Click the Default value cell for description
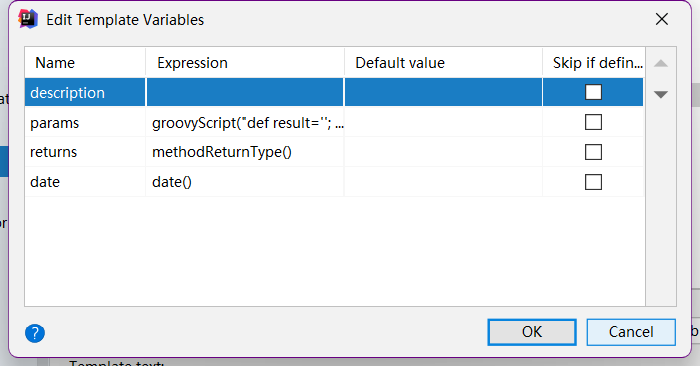 (x=443, y=92)
